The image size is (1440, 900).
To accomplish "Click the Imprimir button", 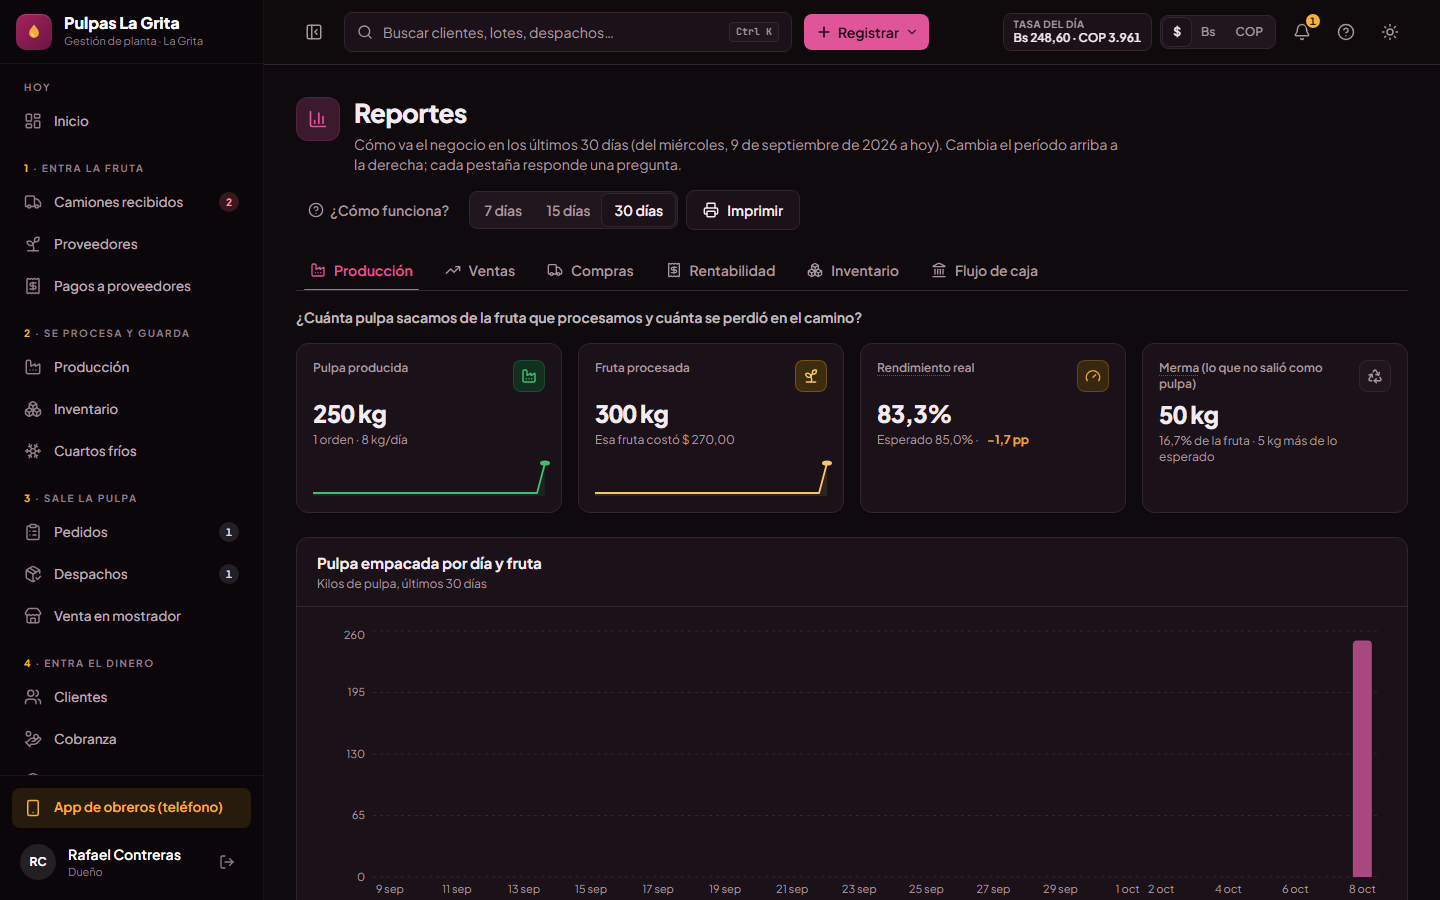I will (743, 210).
